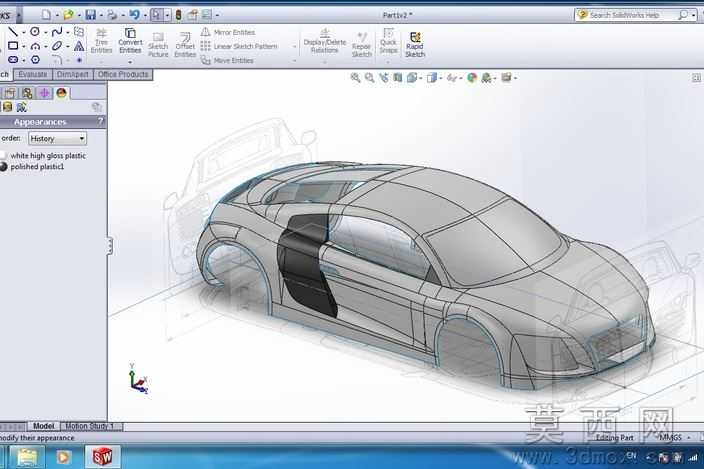
Task: Select the Slot sketch tool
Action: pyautogui.click(x=13, y=59)
